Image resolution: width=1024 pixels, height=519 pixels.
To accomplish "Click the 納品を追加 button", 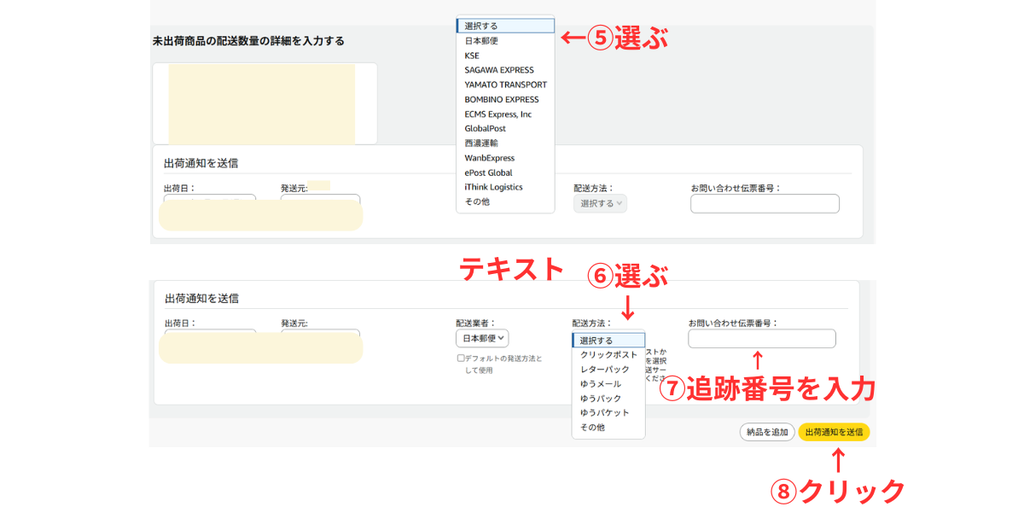I will [x=767, y=432].
